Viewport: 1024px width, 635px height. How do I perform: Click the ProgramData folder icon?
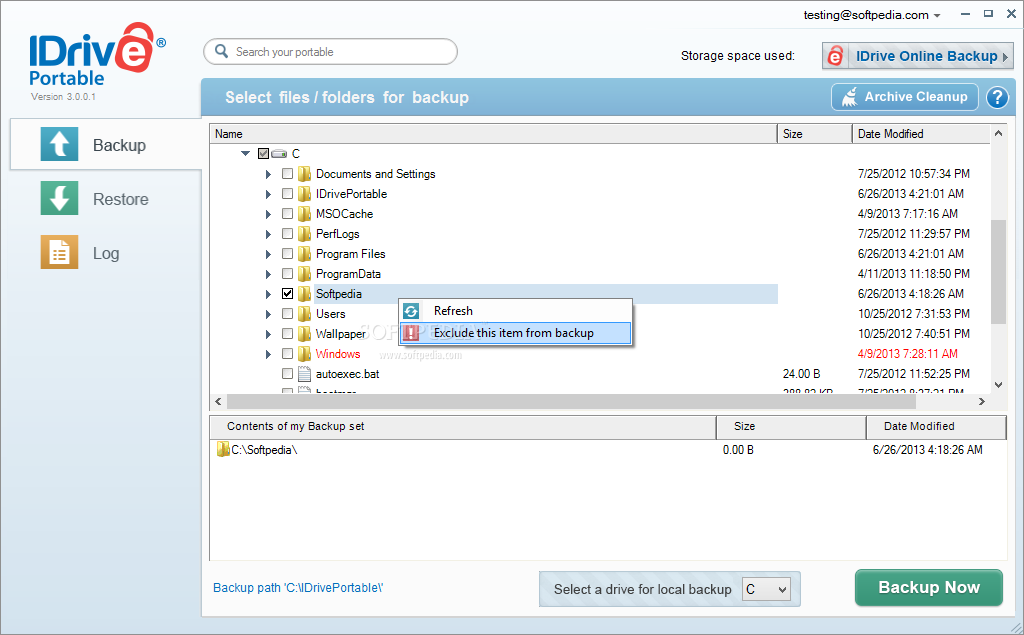304,274
